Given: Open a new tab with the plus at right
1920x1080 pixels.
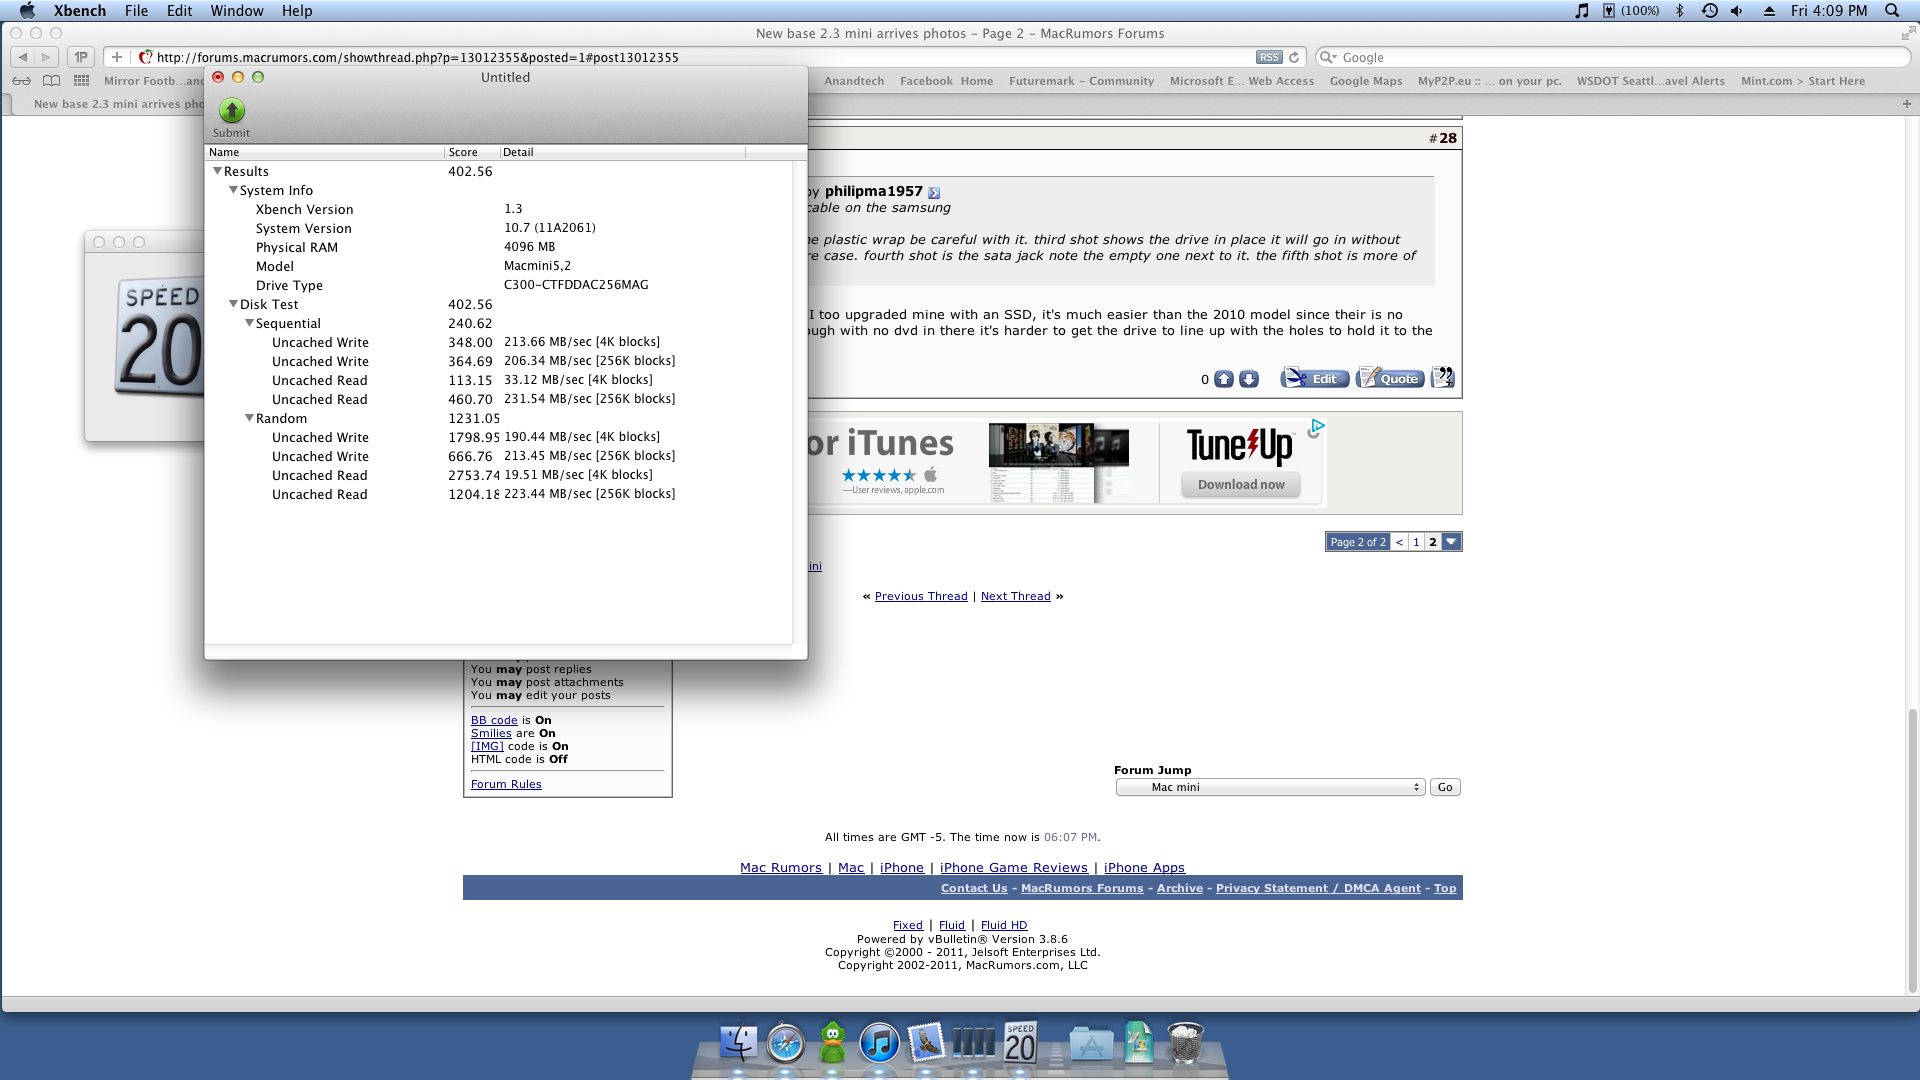Looking at the screenshot, I should [x=1906, y=104].
